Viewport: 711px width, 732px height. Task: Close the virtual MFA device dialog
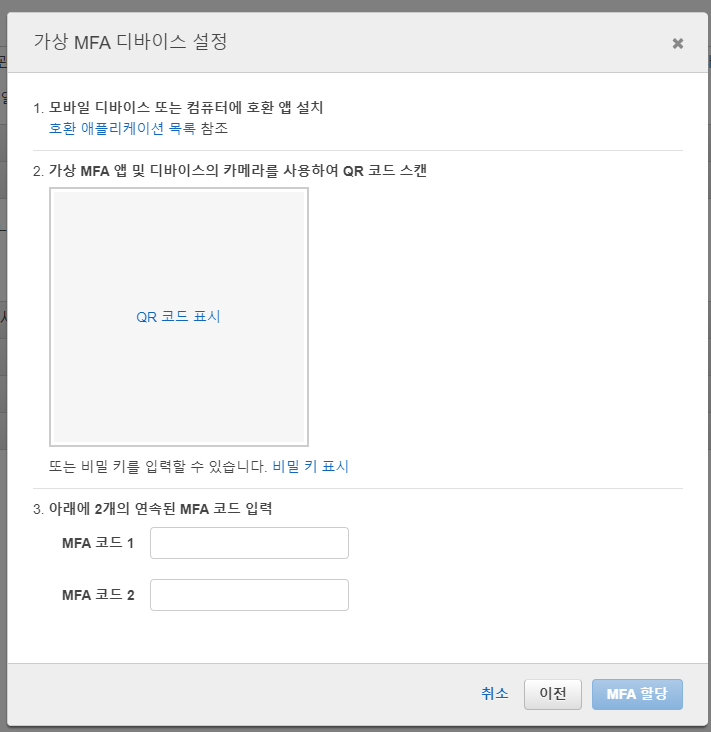pos(677,43)
